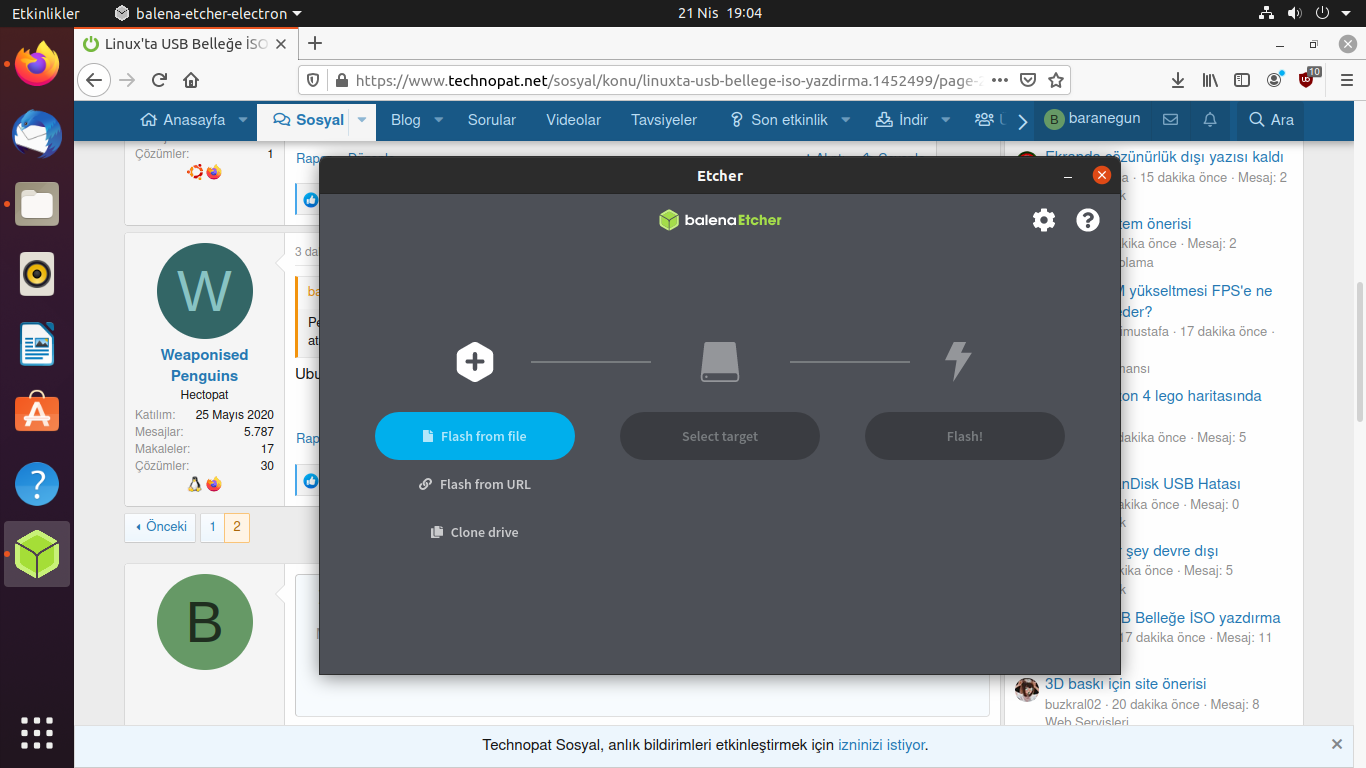Open the Blog navigation item
The height and width of the screenshot is (768, 1366).
406,120
